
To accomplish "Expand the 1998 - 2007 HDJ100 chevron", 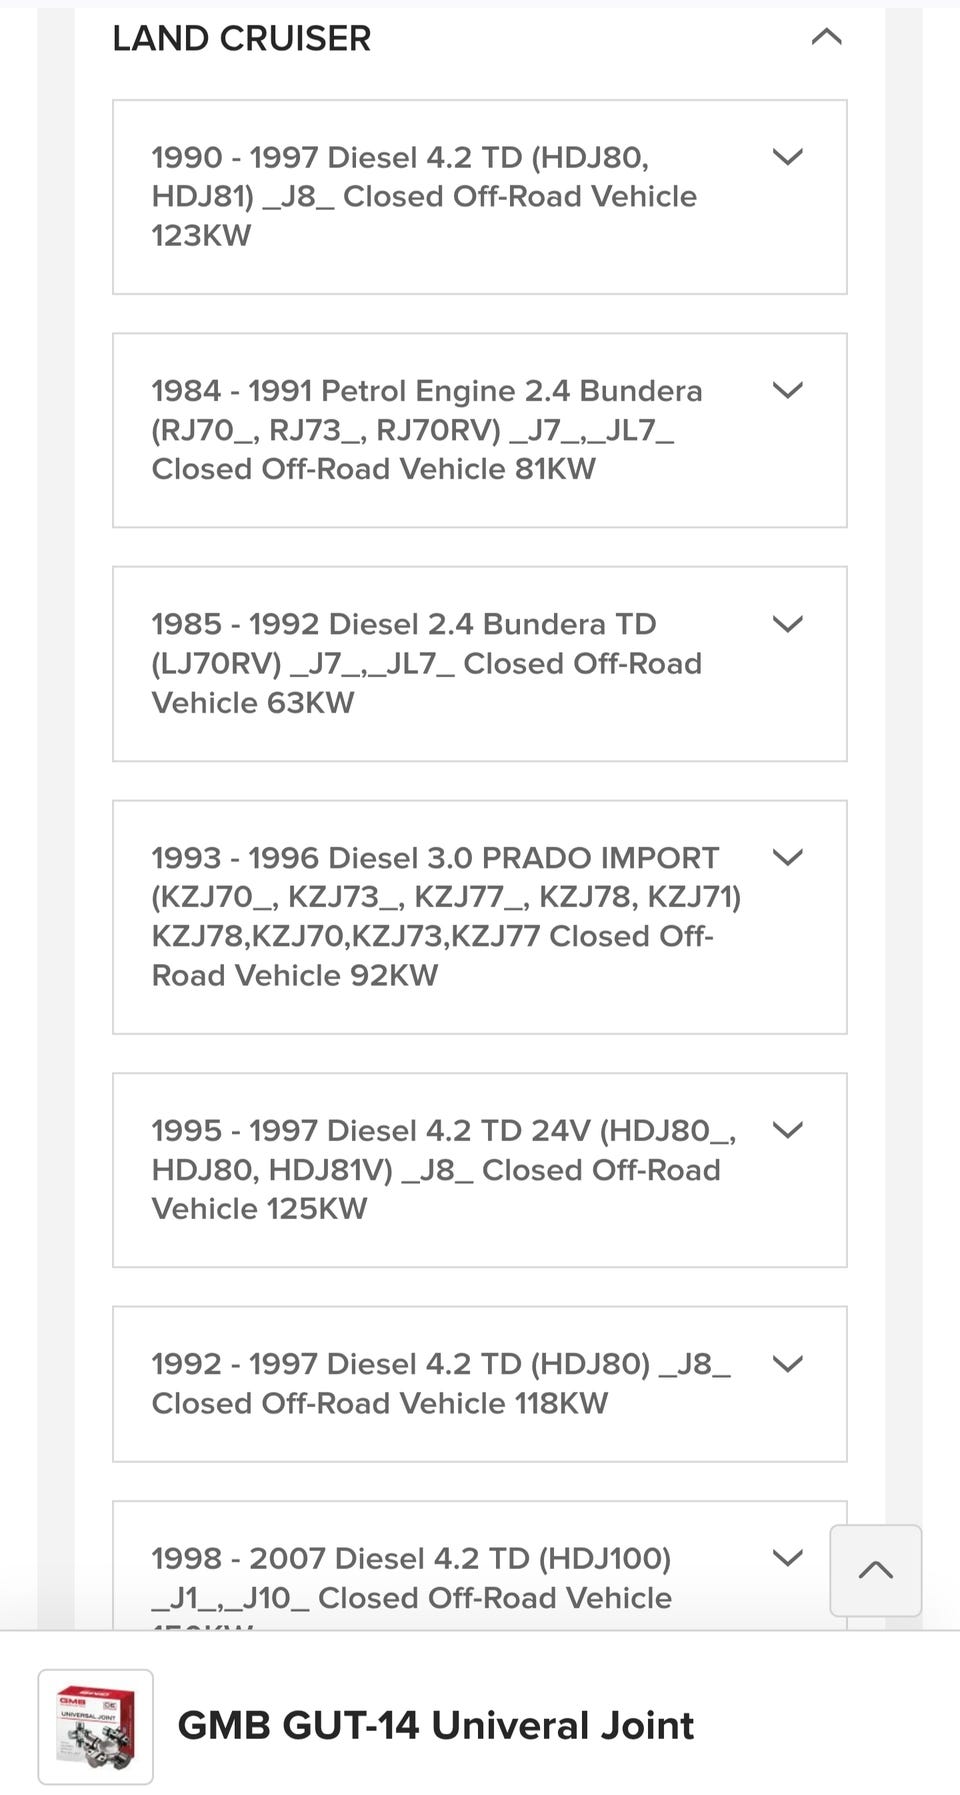I will pyautogui.click(x=788, y=1558).
